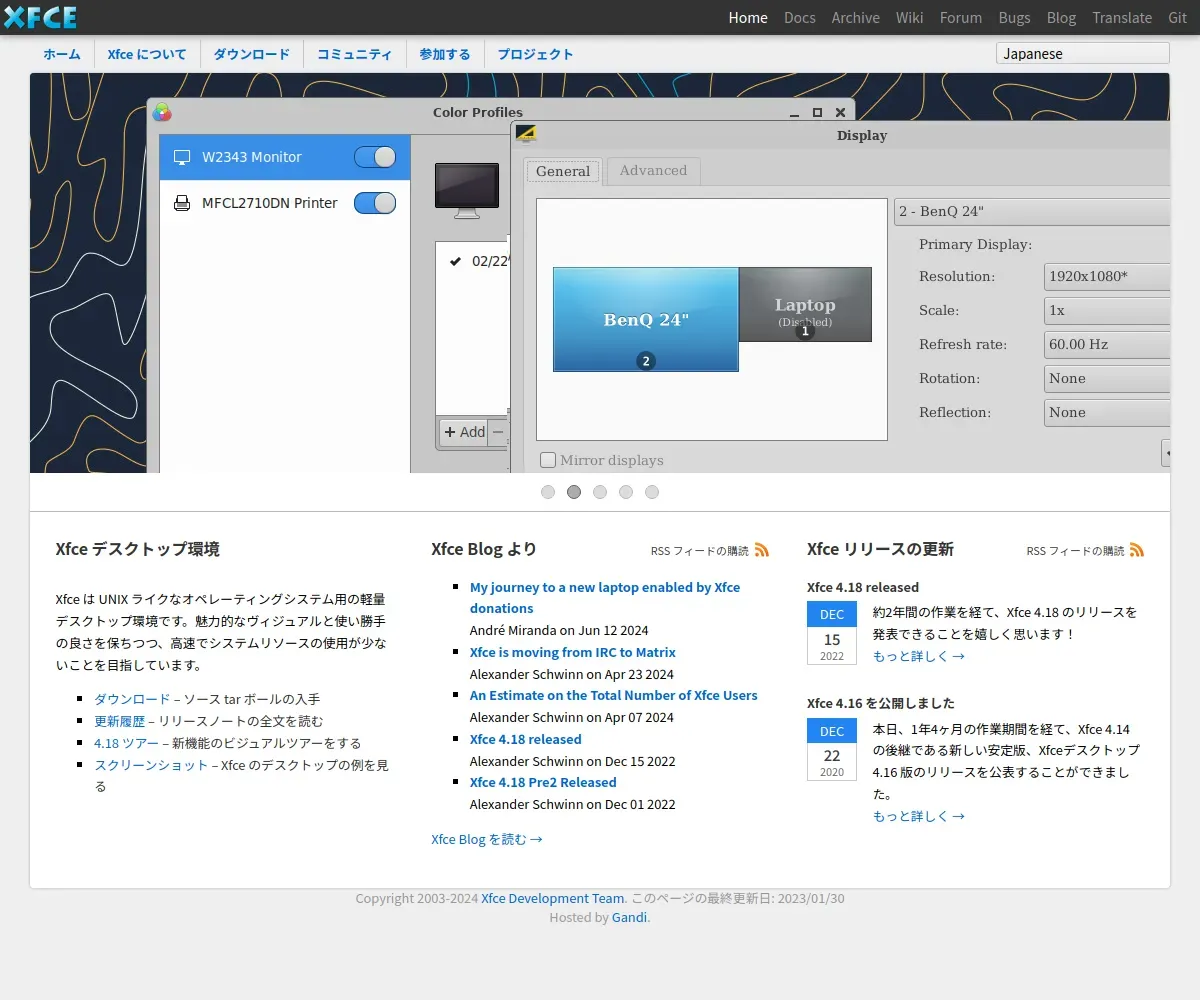
Task: Open the Rotation None dropdown
Action: 1107,378
